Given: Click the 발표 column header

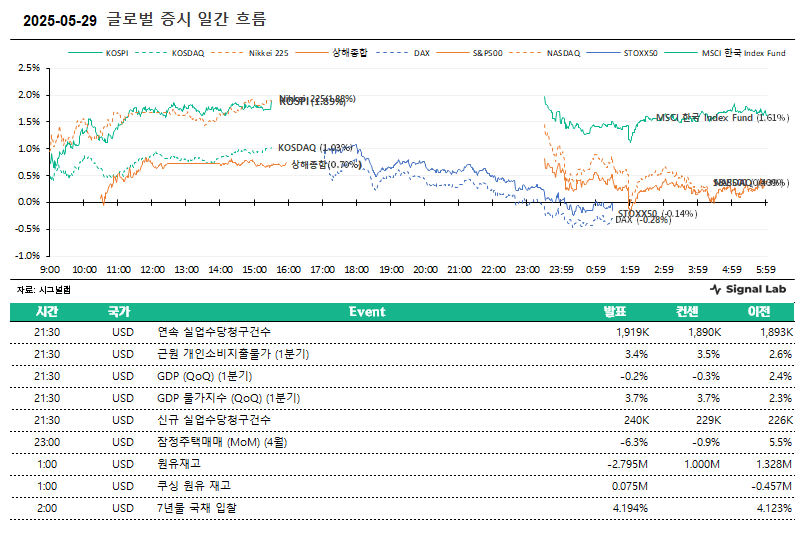Looking at the screenshot, I should click(615, 312).
